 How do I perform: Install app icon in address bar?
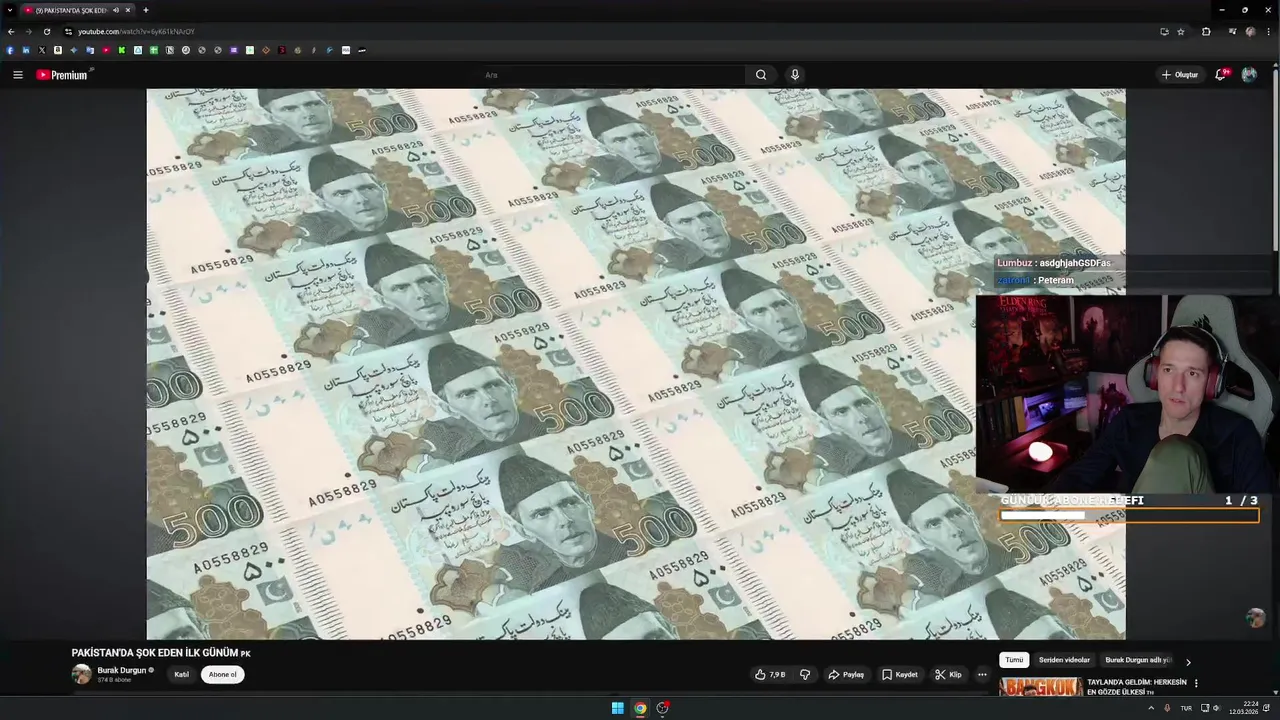1164,32
